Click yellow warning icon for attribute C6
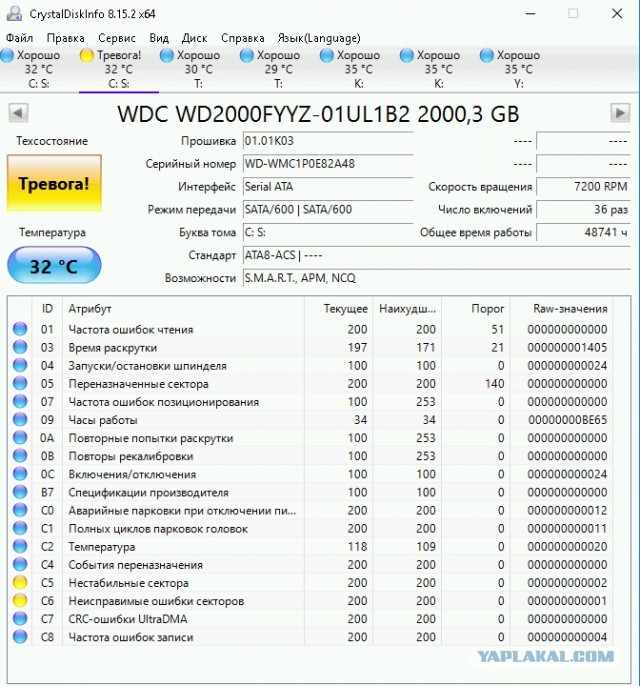Viewport: 640px width, 686px height. [x=20, y=601]
